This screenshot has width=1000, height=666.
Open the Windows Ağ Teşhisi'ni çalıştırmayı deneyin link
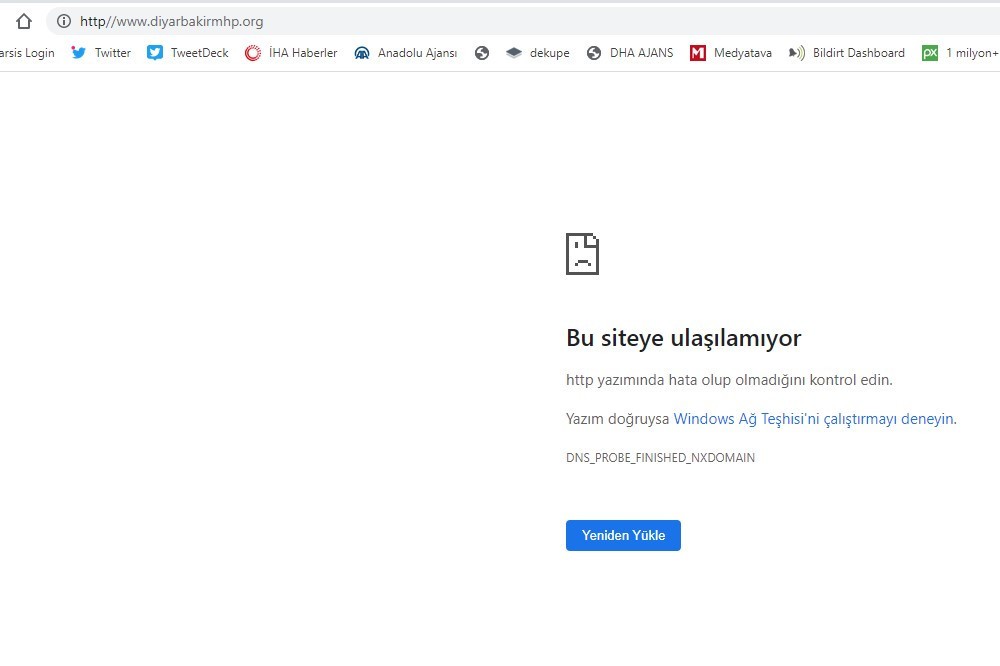coord(814,418)
